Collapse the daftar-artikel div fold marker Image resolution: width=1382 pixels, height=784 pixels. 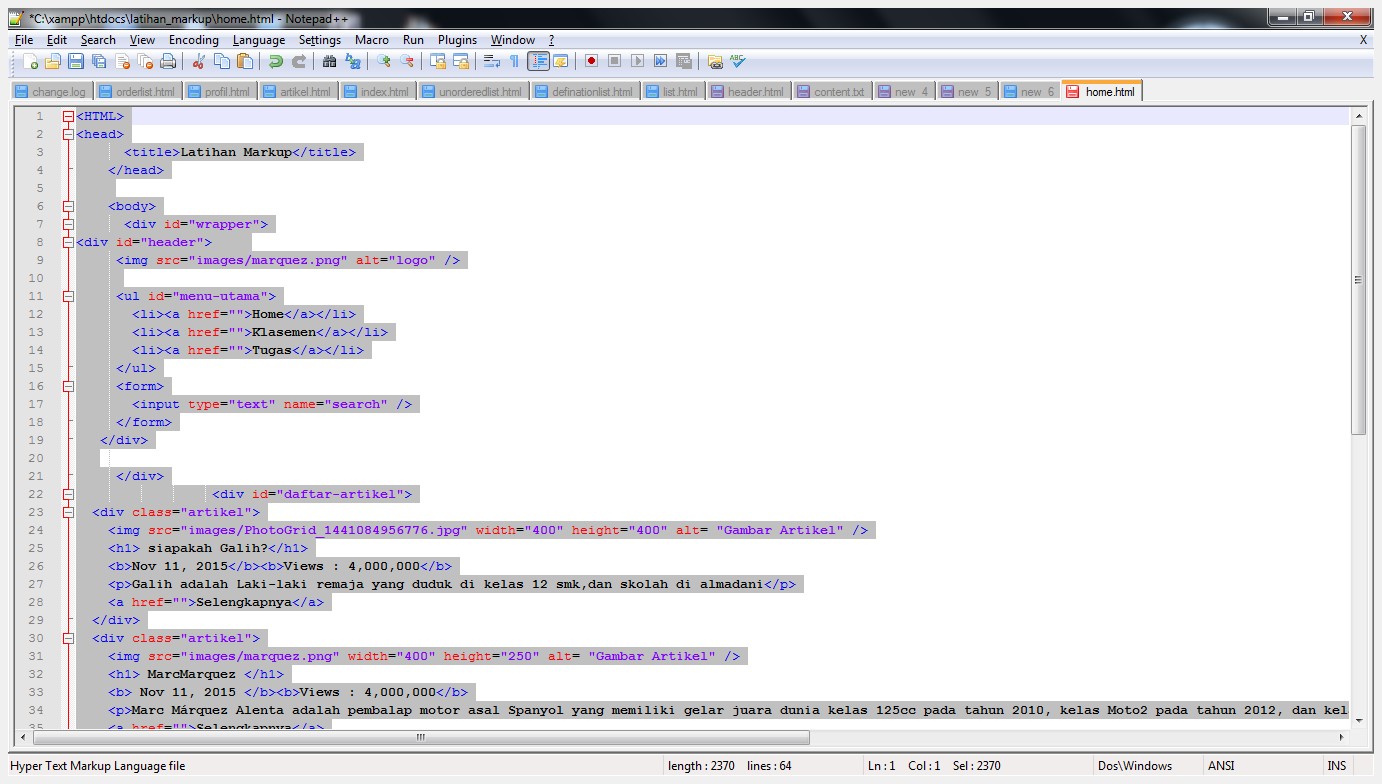tap(68, 494)
